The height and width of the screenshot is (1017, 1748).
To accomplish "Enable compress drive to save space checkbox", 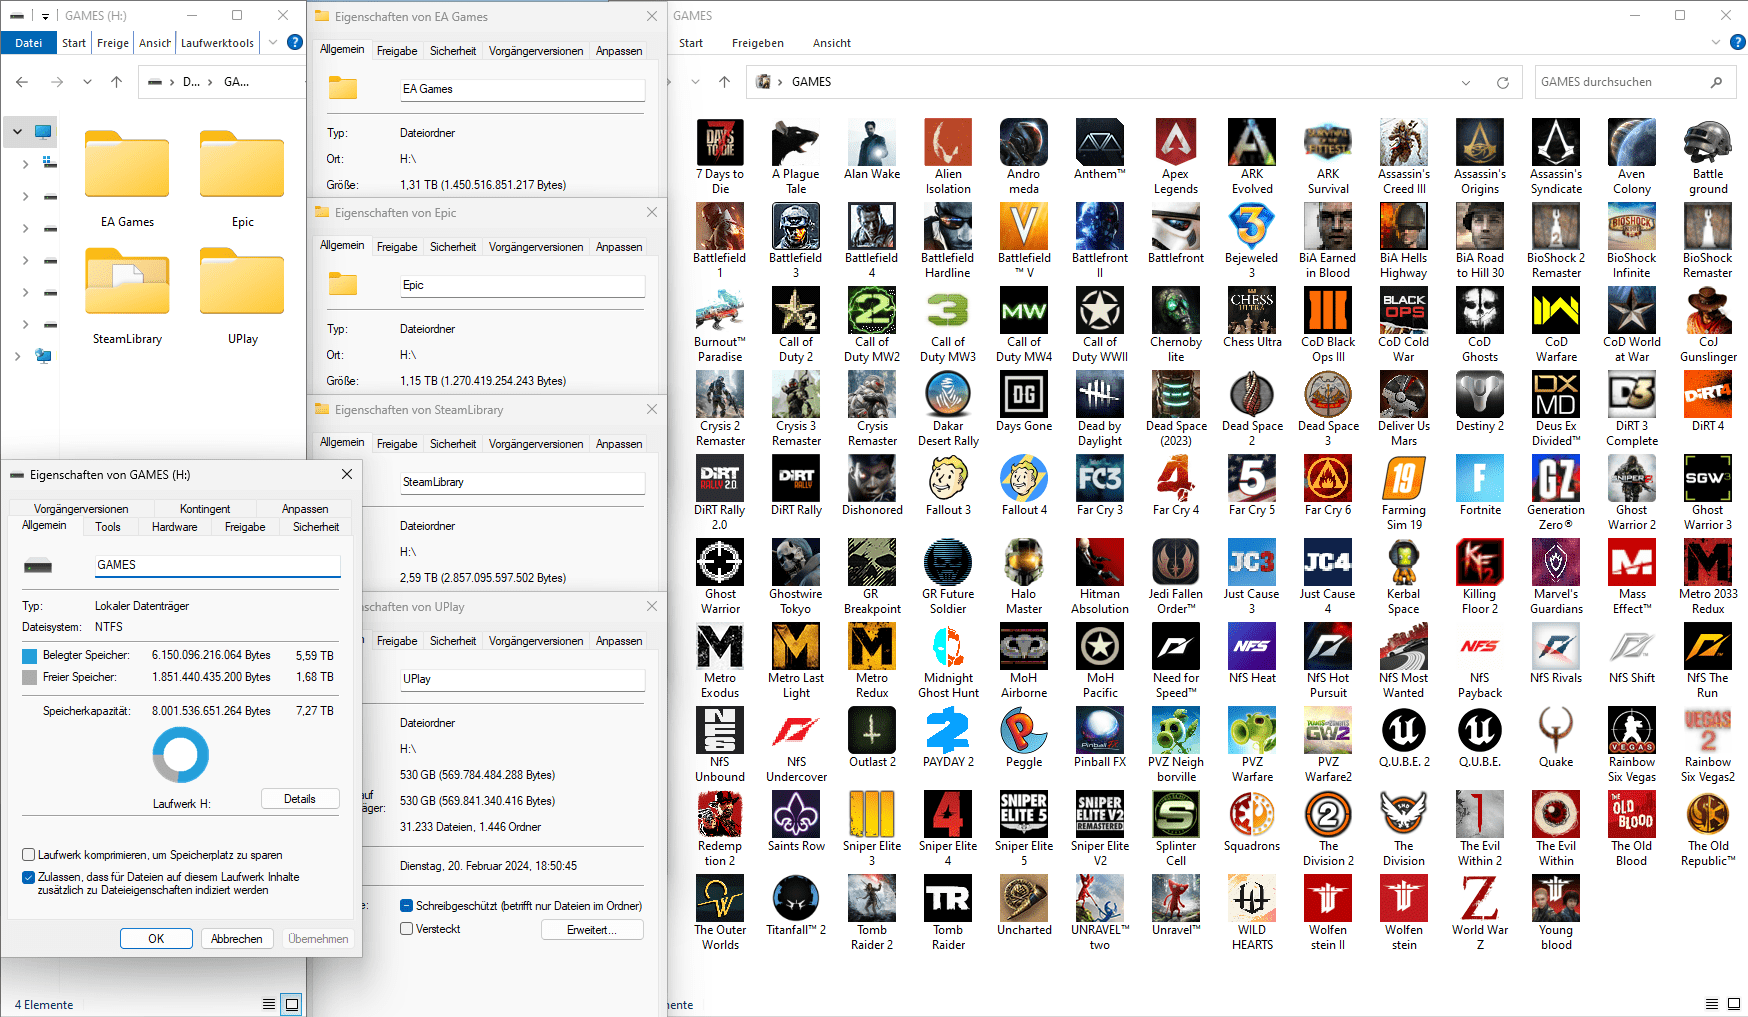I will click(x=29, y=855).
